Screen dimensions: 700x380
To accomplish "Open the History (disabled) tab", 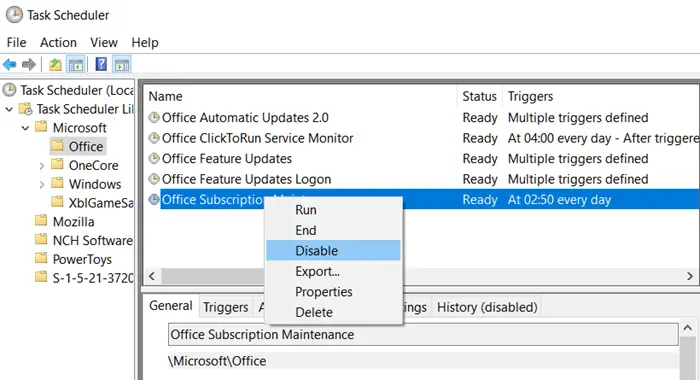I will point(487,307).
